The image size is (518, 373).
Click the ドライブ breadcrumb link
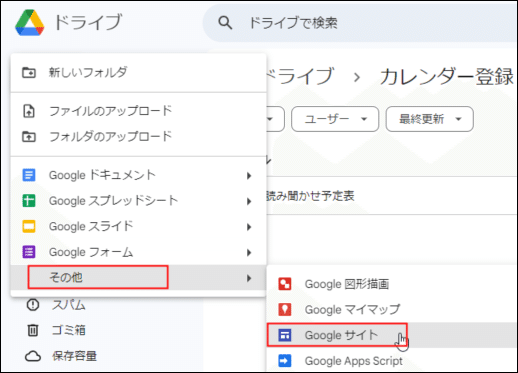(x=300, y=76)
